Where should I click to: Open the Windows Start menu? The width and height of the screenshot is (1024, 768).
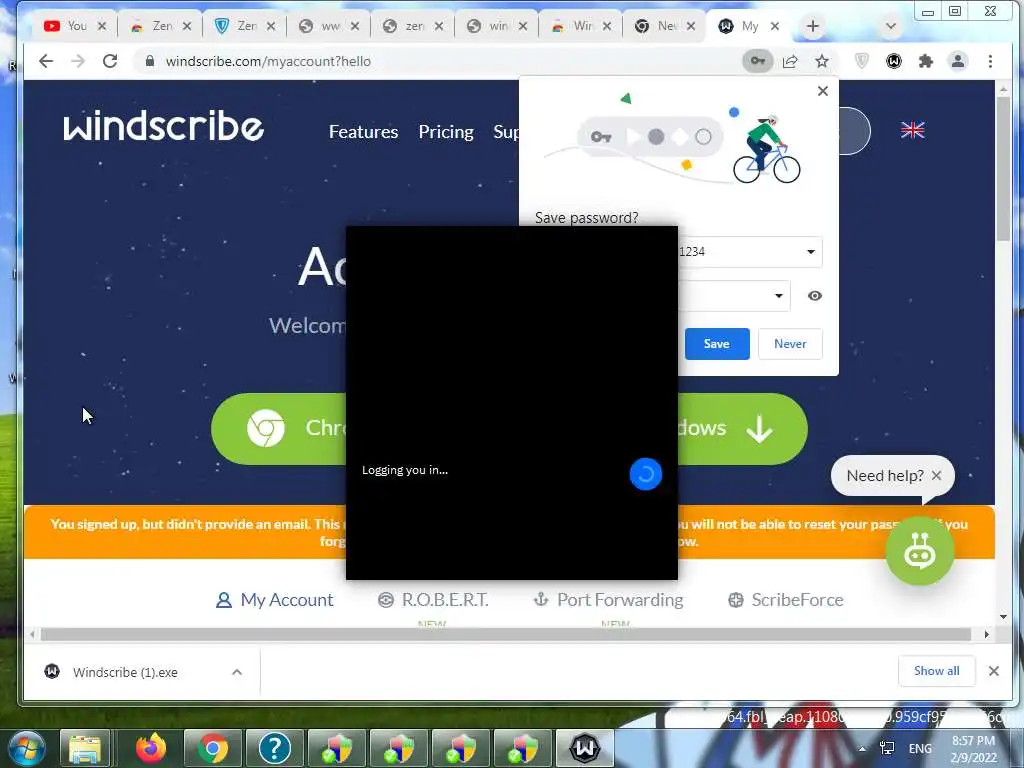point(26,748)
